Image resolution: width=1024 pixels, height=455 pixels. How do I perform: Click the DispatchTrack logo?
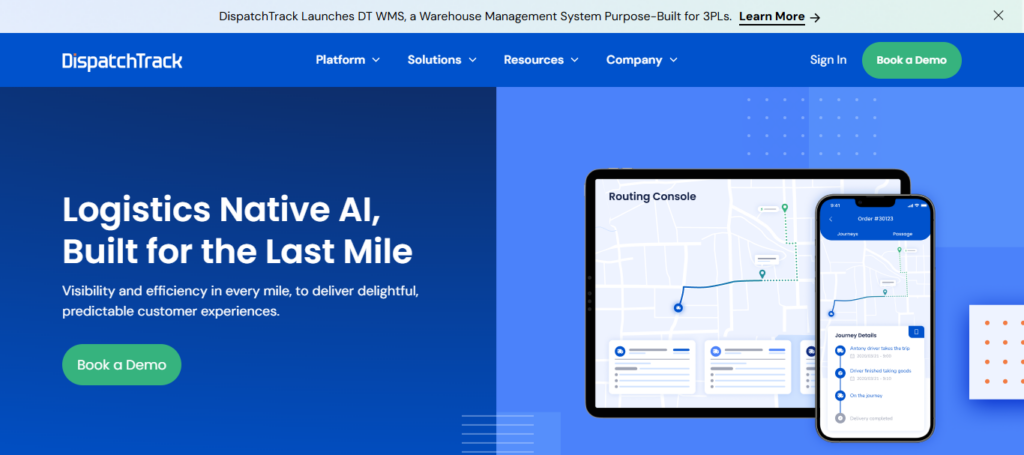tap(122, 61)
